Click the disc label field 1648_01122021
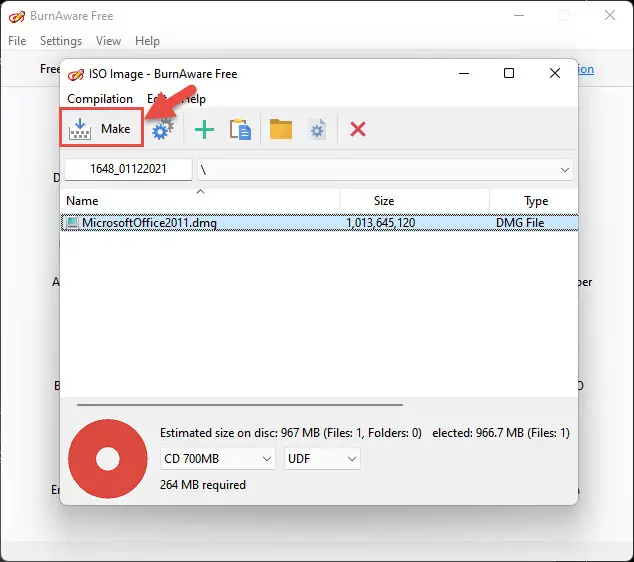This screenshot has height=562, width=634. point(128,169)
